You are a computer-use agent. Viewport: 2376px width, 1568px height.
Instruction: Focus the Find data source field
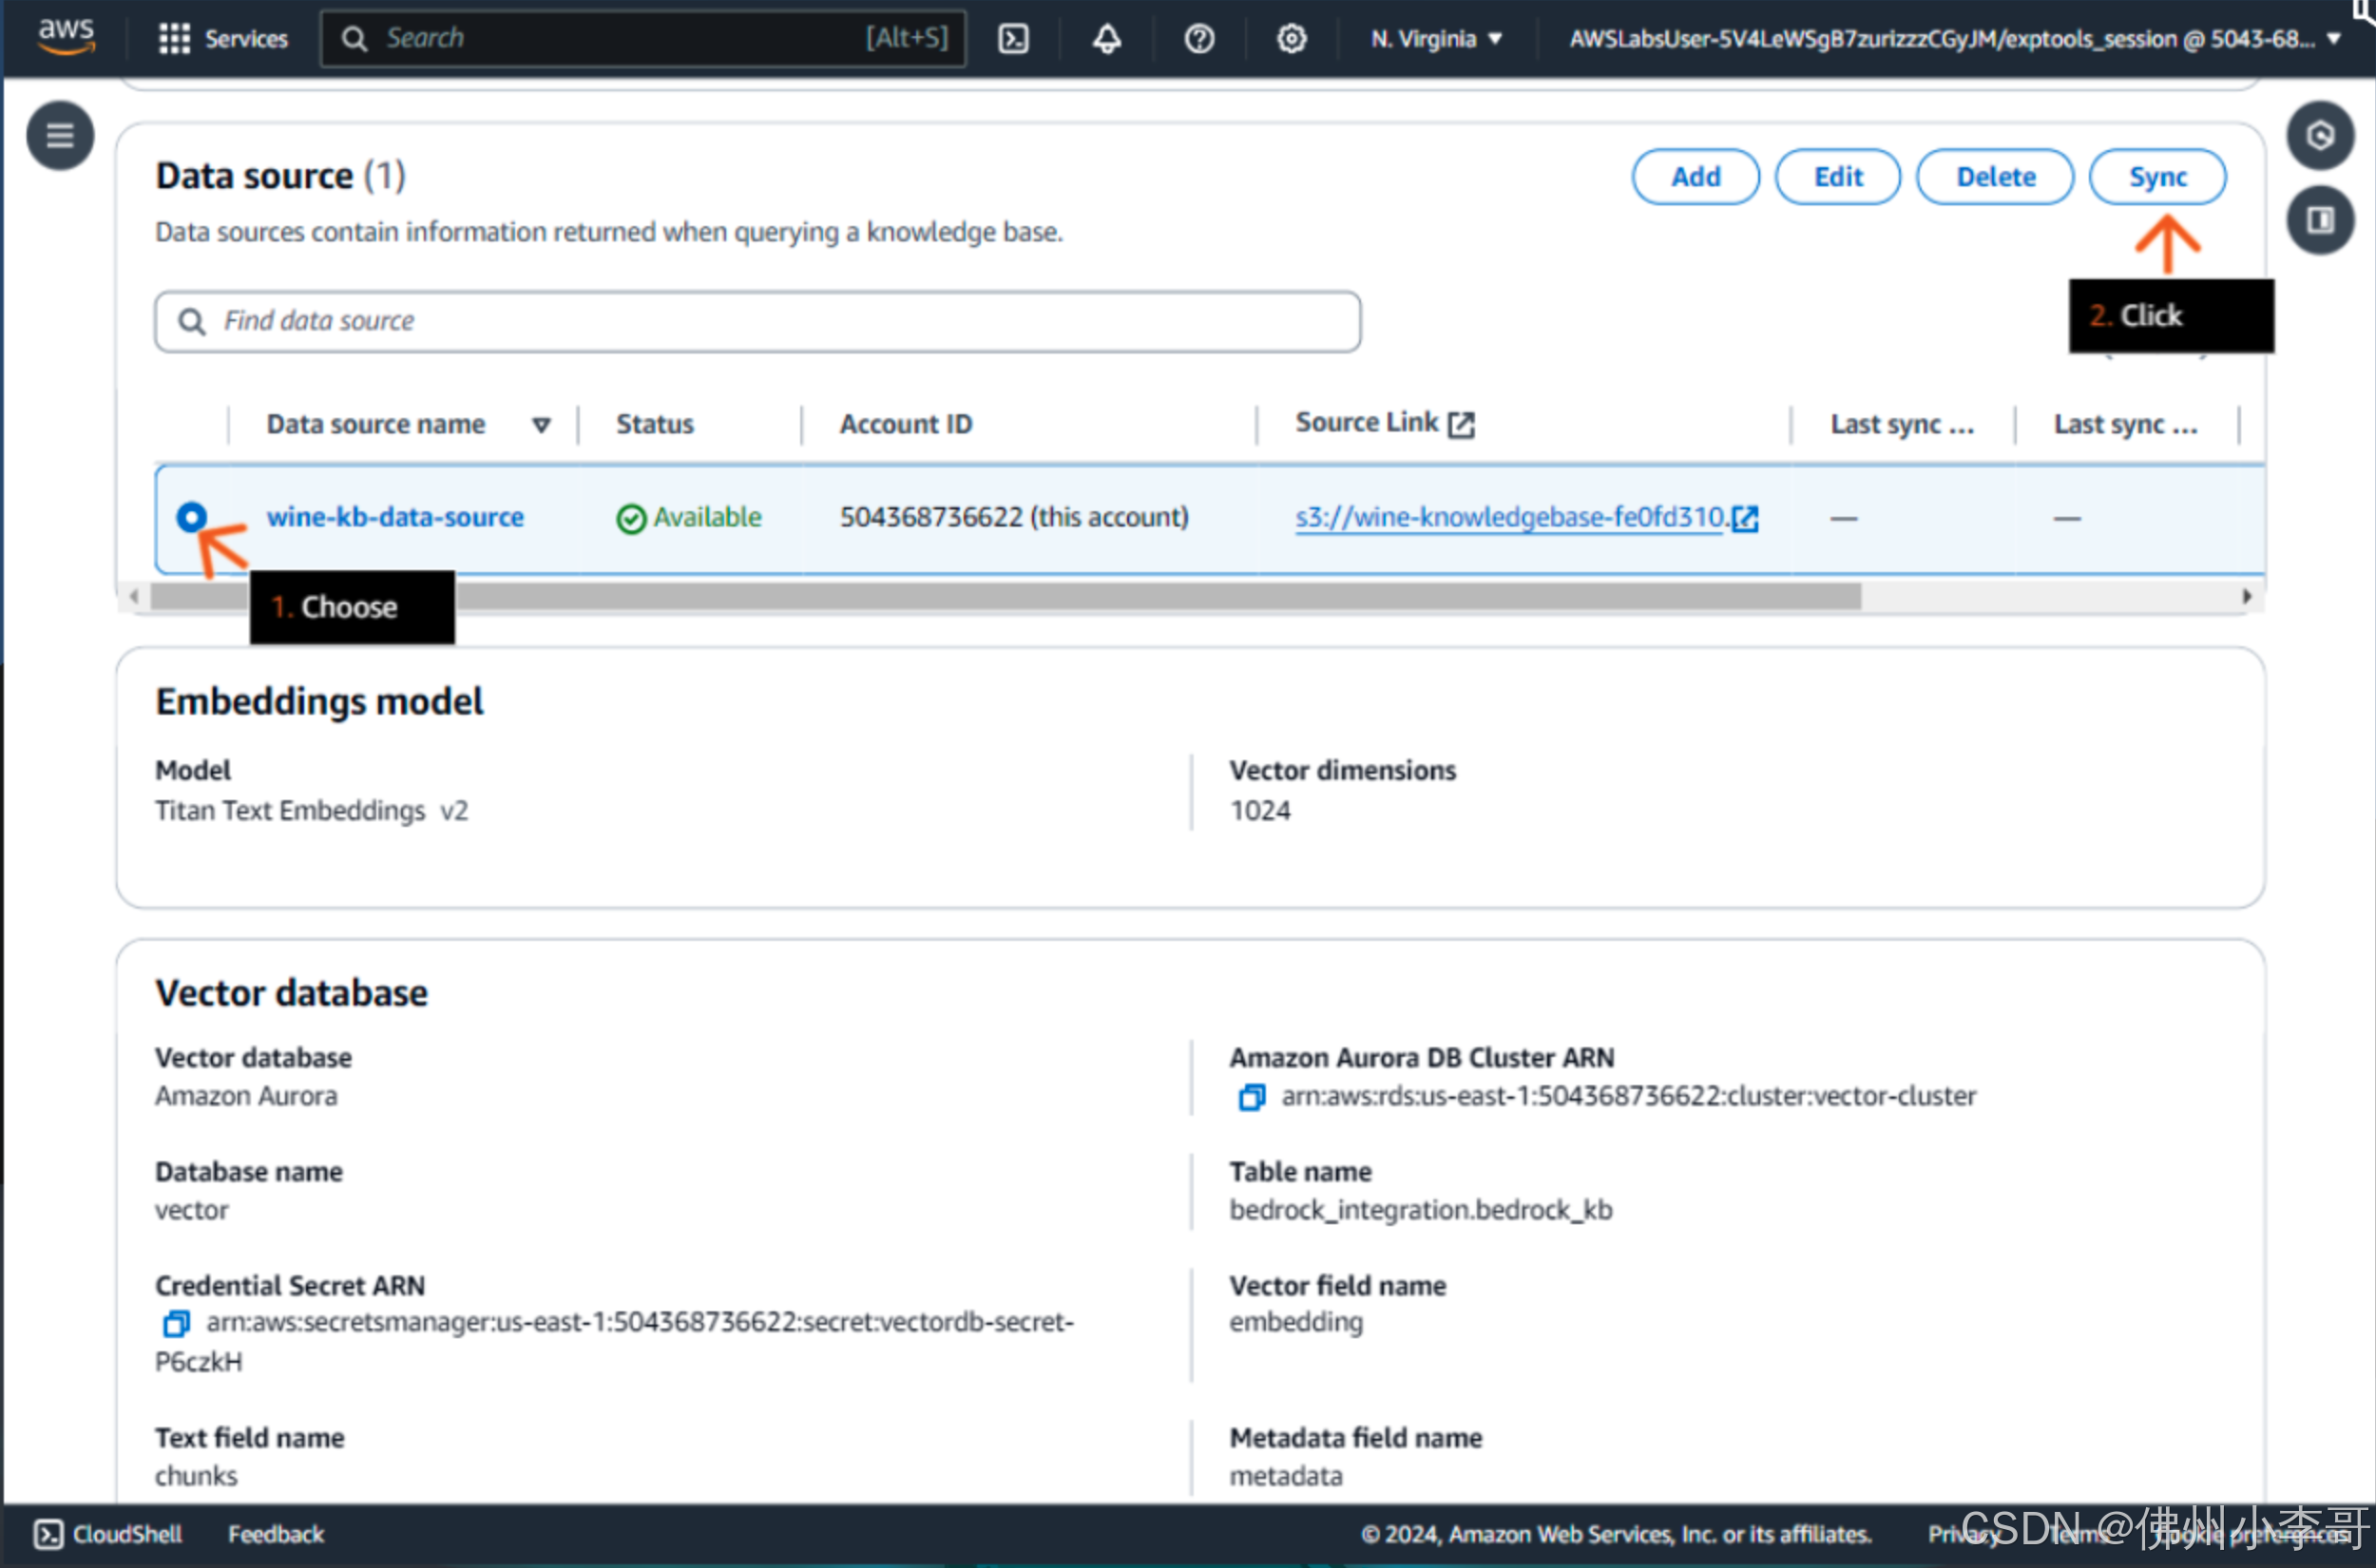758,321
